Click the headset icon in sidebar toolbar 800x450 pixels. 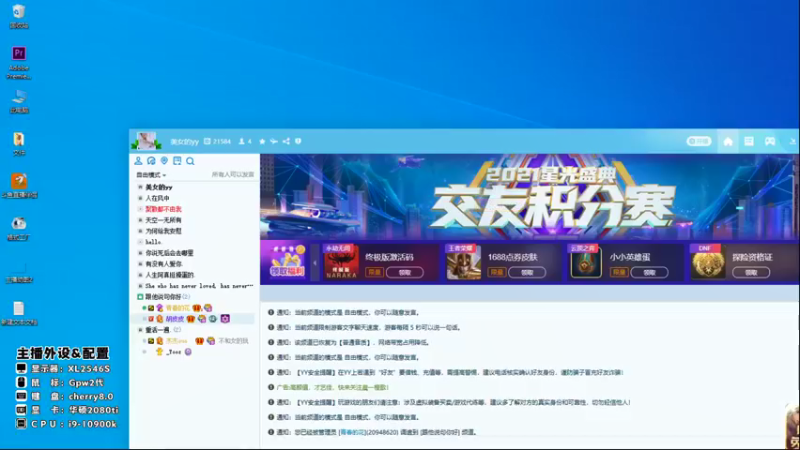point(152,161)
